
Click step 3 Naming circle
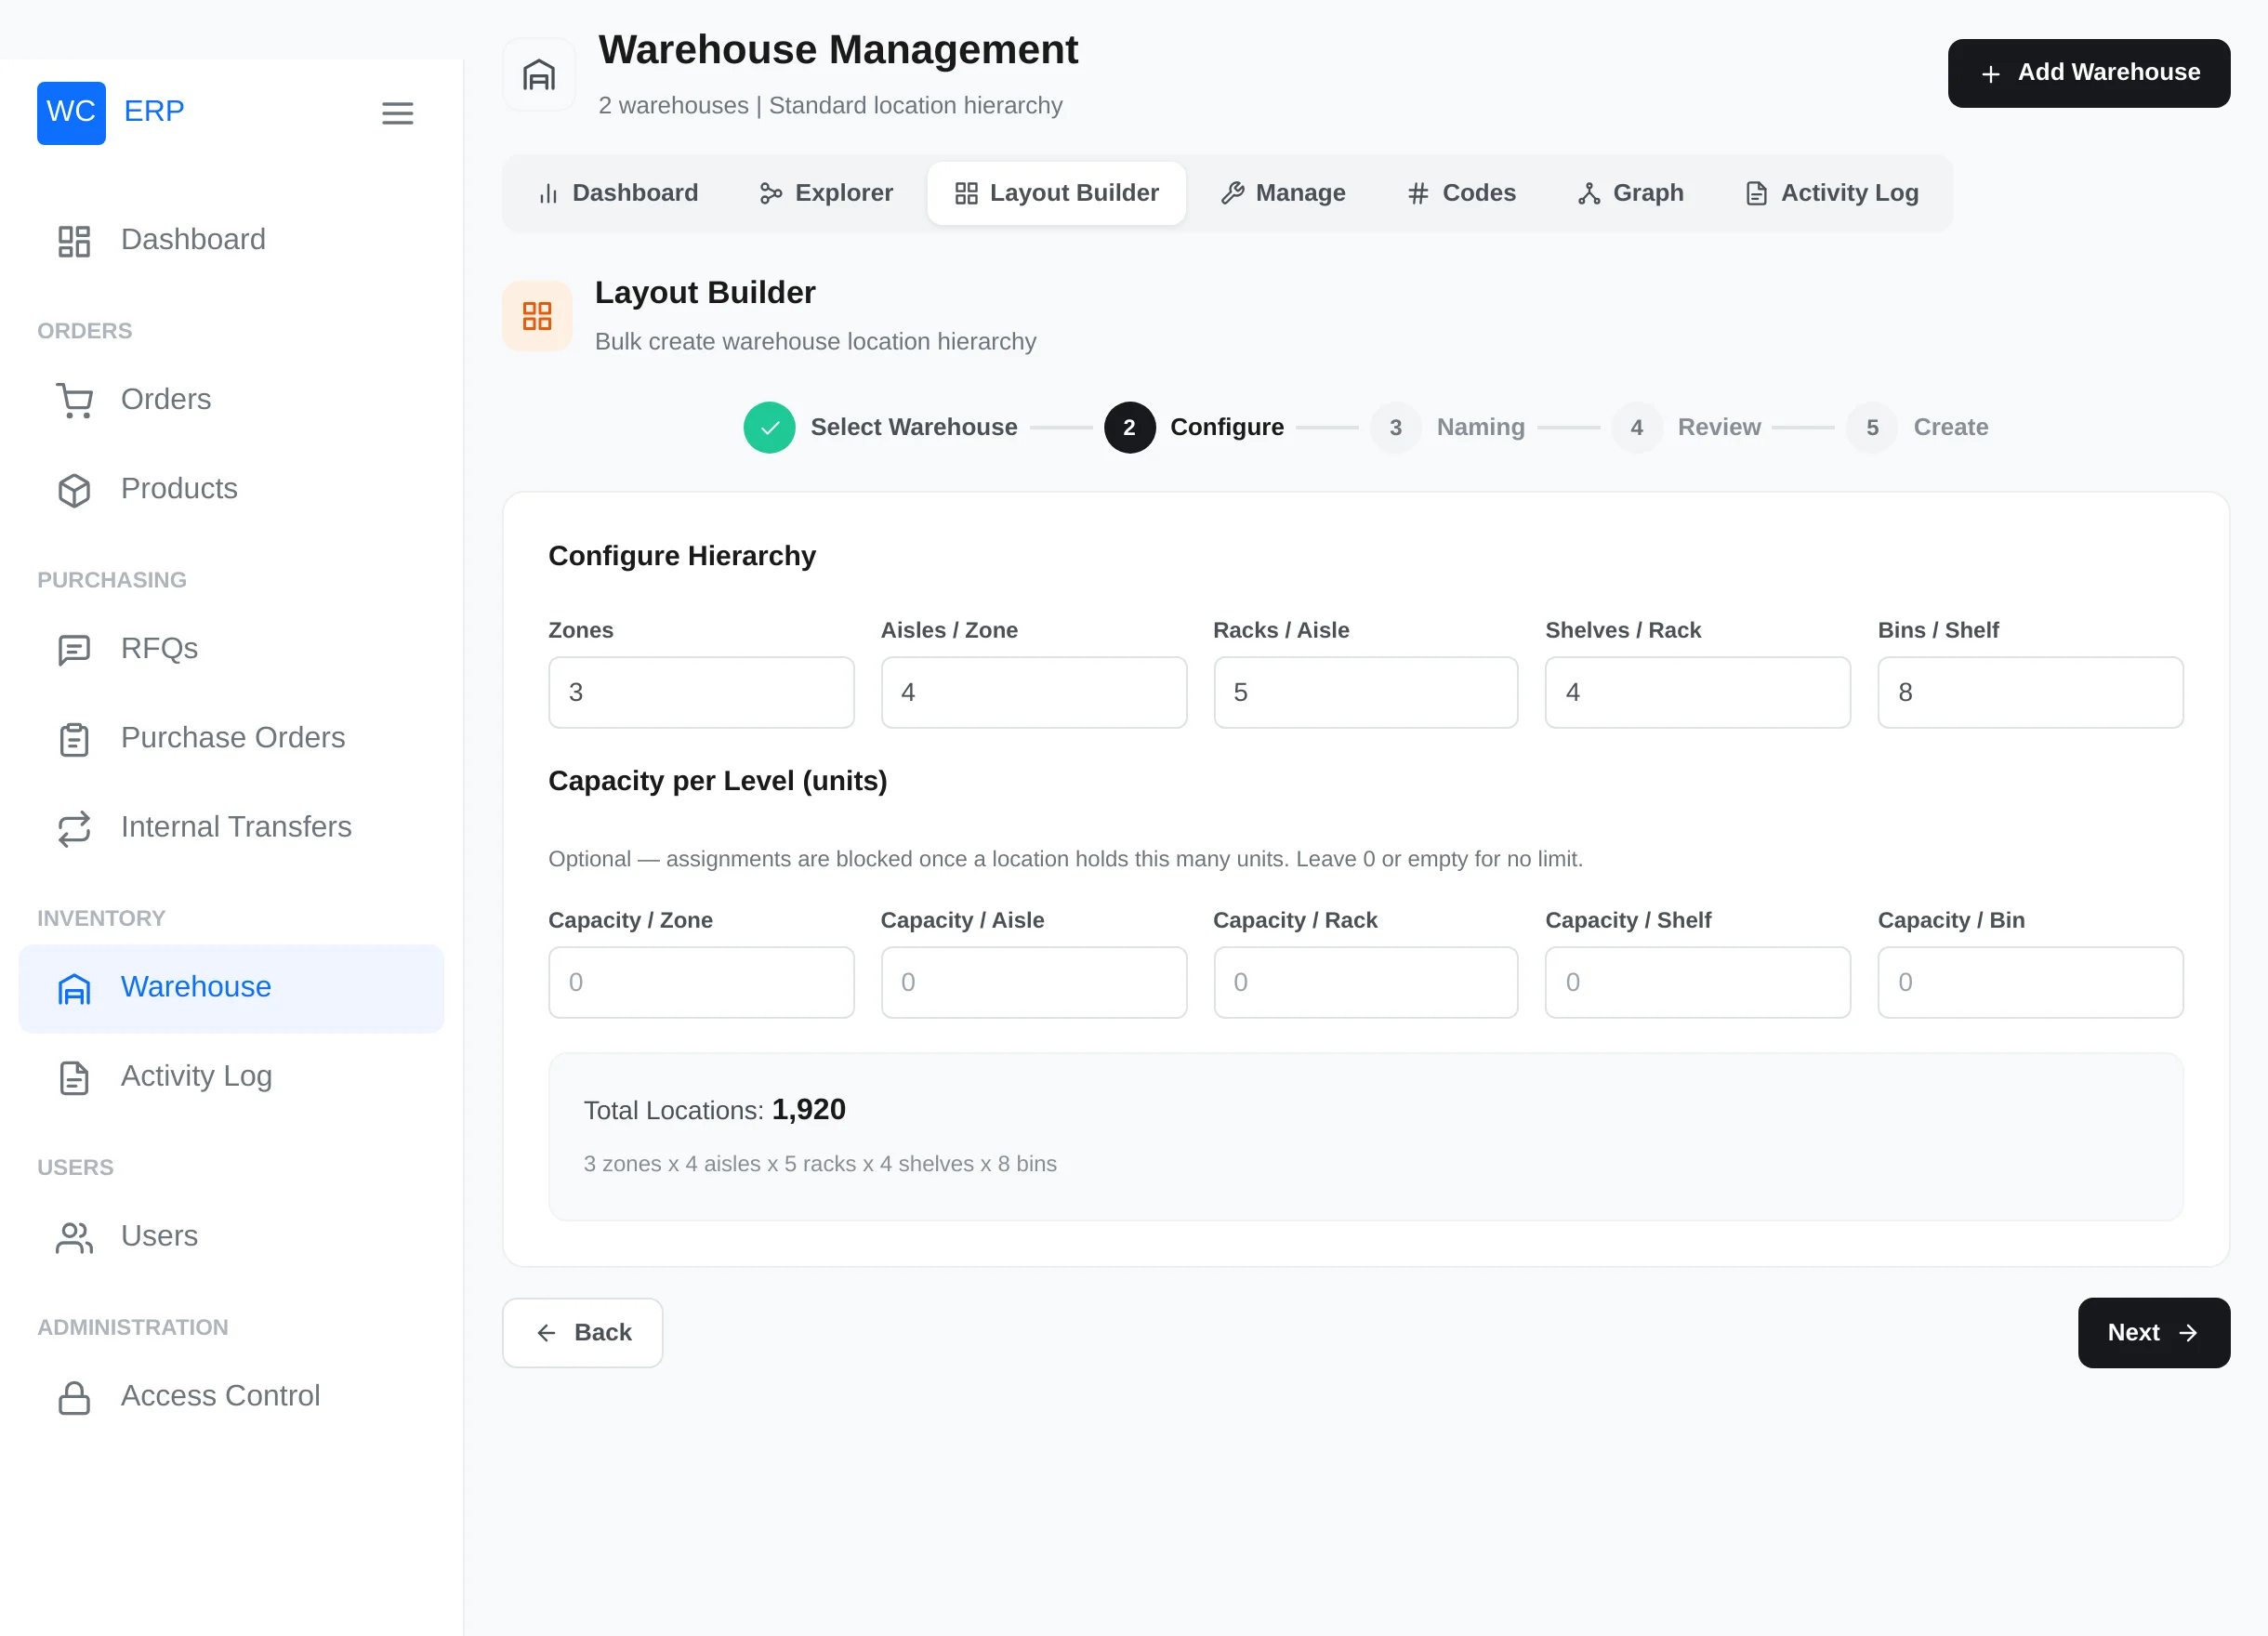click(1395, 427)
